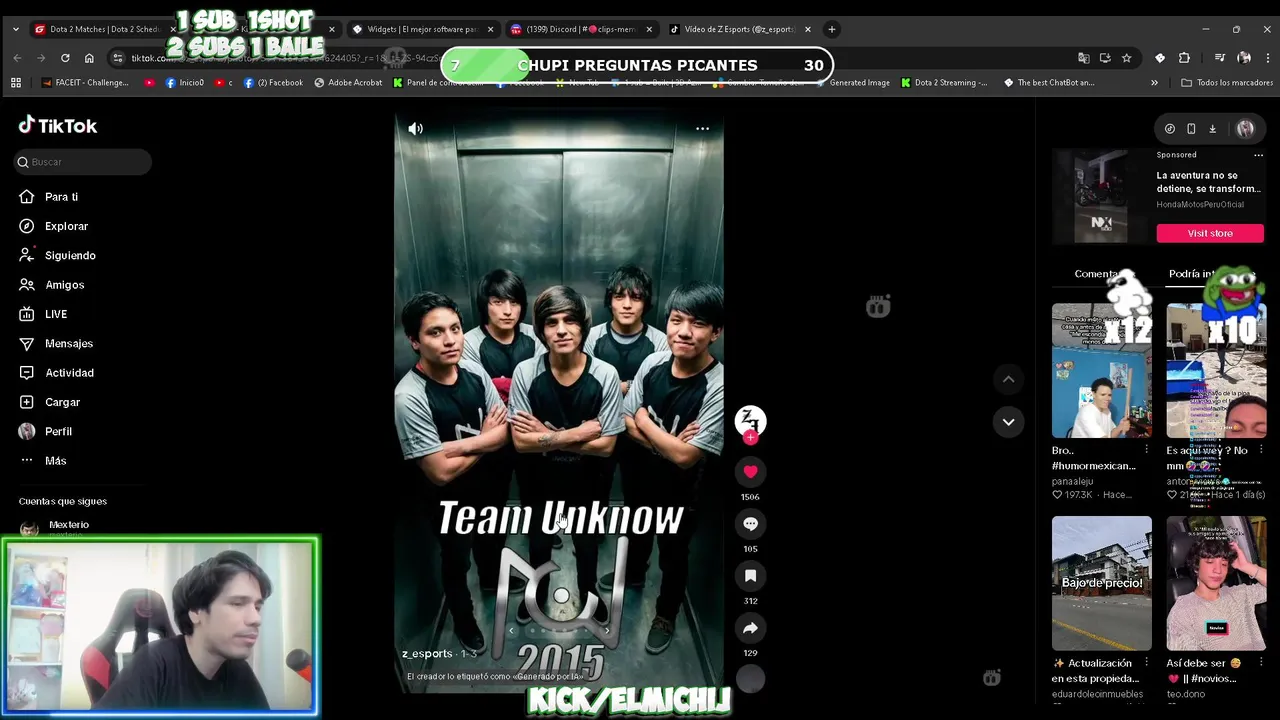This screenshot has height=720, width=1280.
Task: Open options for 'Bro.. #humormexican' video
Action: click(x=1146, y=450)
